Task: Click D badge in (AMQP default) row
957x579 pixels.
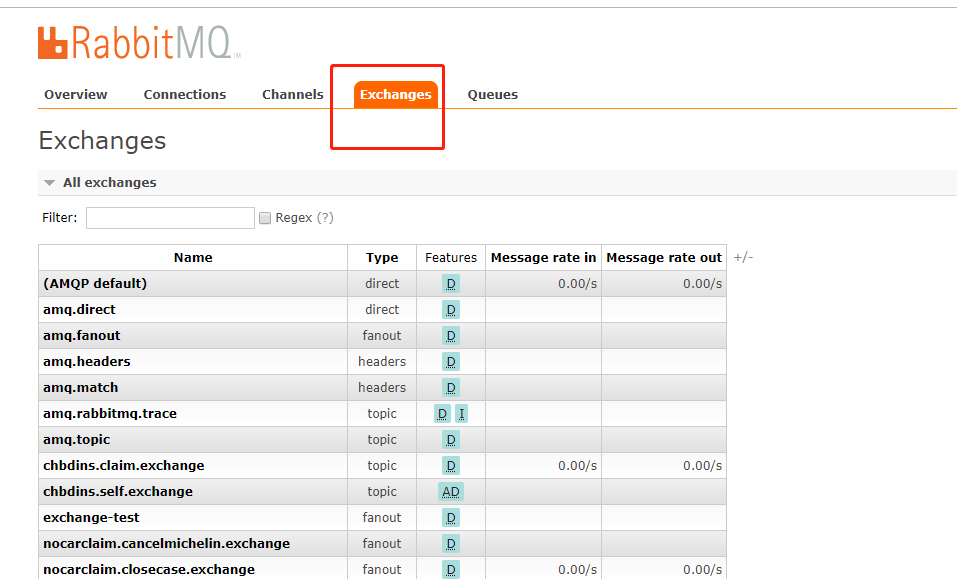Action: click(451, 284)
